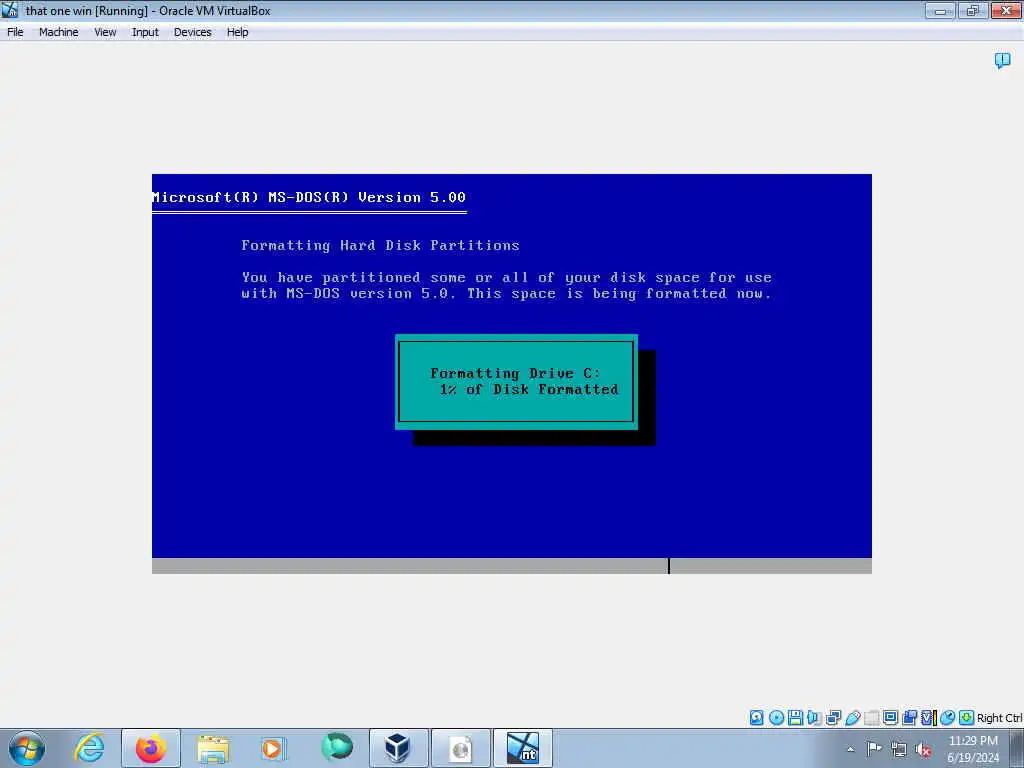Click the VirtualBox window title bar icon
Viewport: 1024px width, 768px height.
[10, 10]
